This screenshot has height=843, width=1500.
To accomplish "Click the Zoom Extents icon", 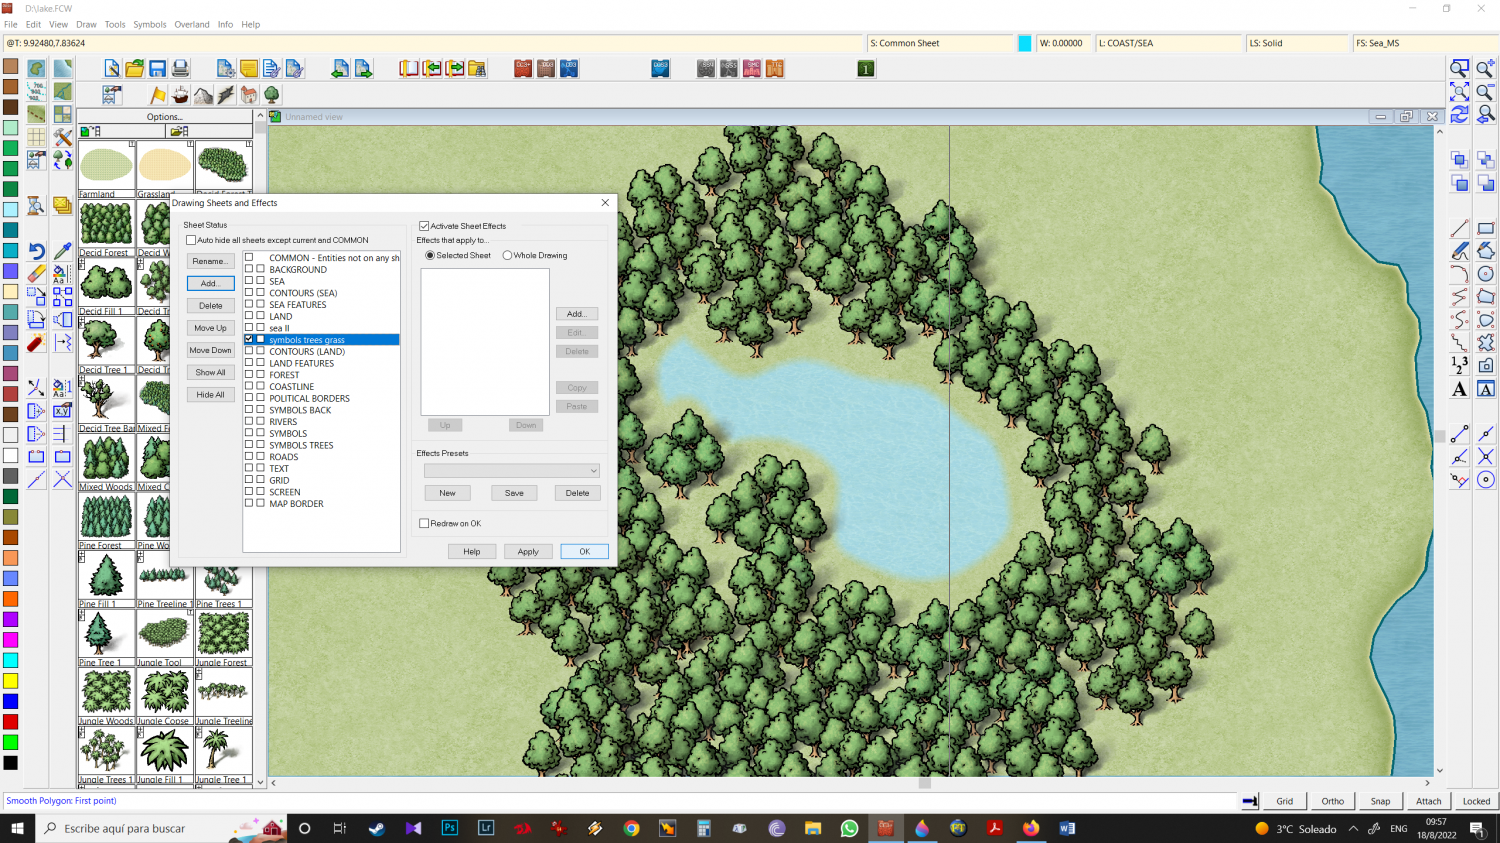I will [x=1460, y=91].
